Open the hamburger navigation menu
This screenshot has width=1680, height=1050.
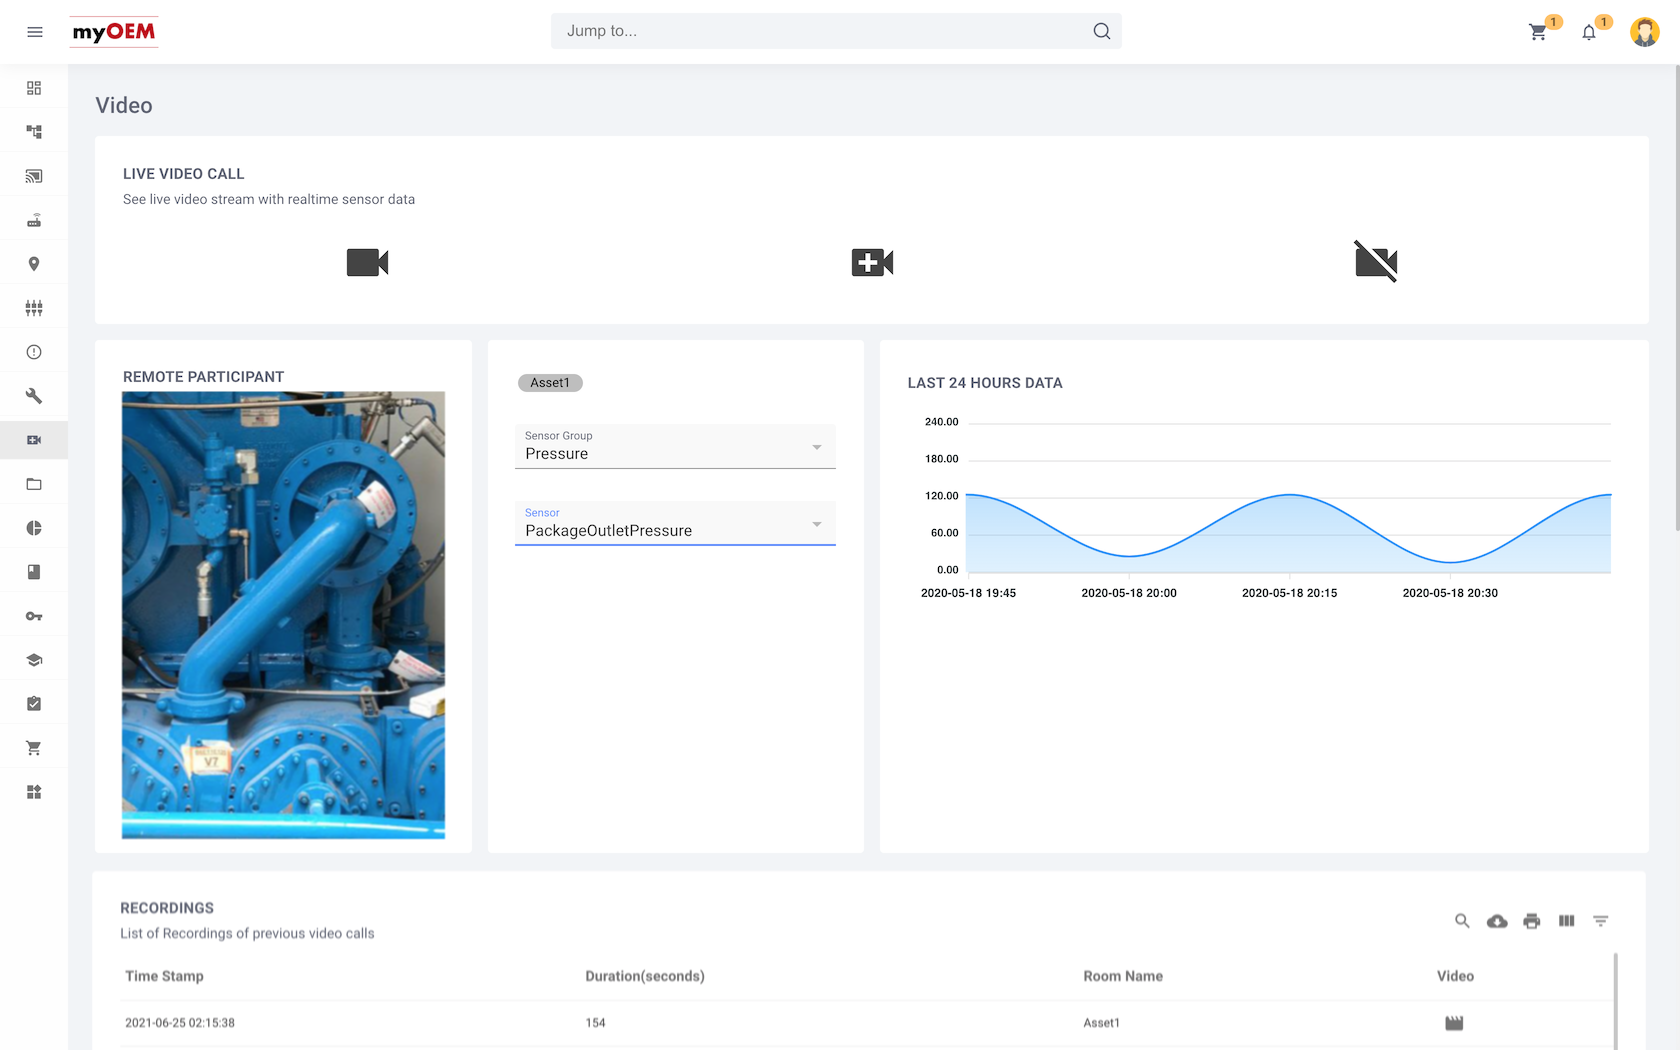pos(35,32)
